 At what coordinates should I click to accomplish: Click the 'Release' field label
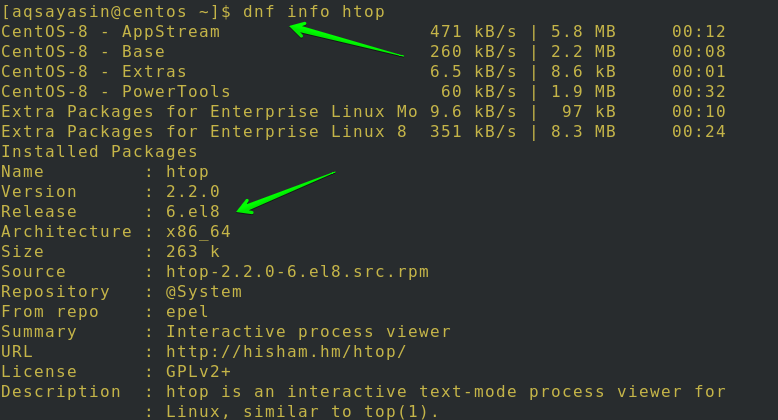[39, 211]
